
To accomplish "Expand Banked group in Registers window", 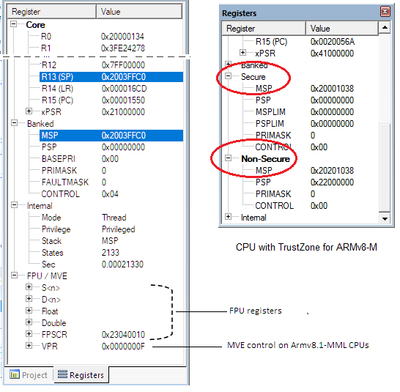I will (x=228, y=64).
